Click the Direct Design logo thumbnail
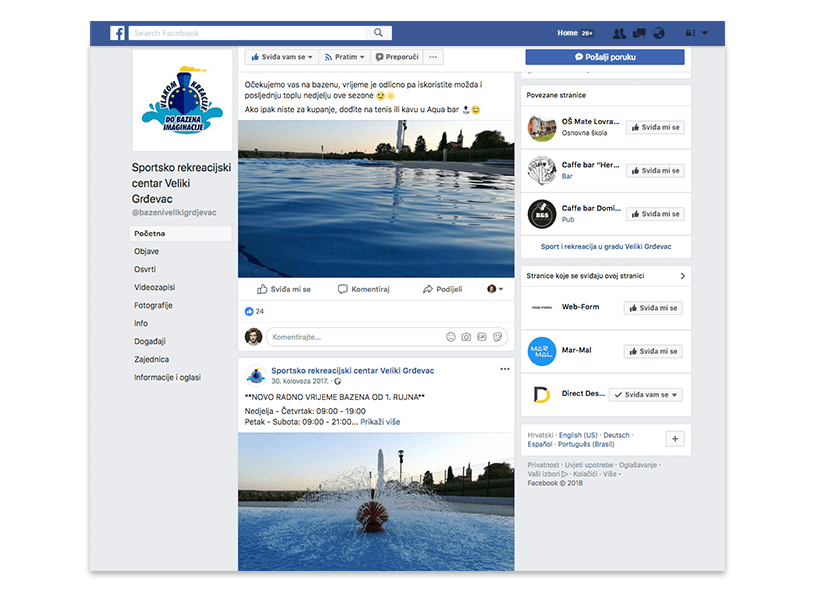This screenshot has width=815, height=600. [542, 395]
